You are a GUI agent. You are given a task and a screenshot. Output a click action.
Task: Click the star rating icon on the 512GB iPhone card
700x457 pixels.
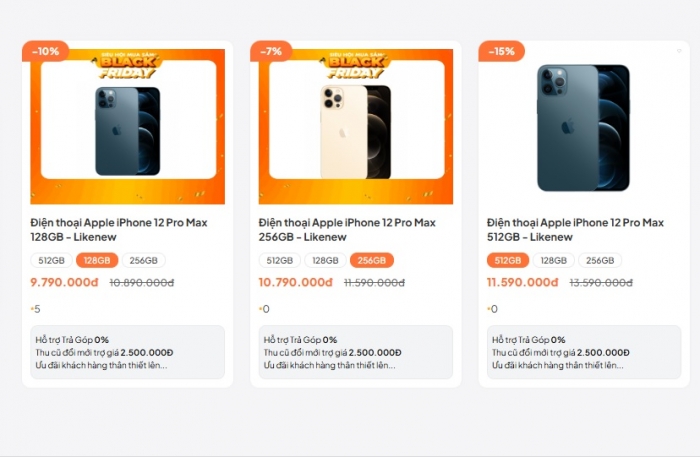[x=489, y=309]
